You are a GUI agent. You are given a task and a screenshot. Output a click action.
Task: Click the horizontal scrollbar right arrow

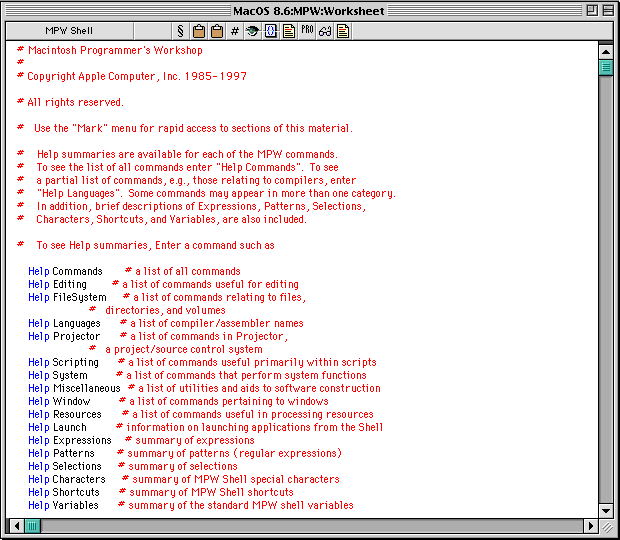(x=589, y=525)
